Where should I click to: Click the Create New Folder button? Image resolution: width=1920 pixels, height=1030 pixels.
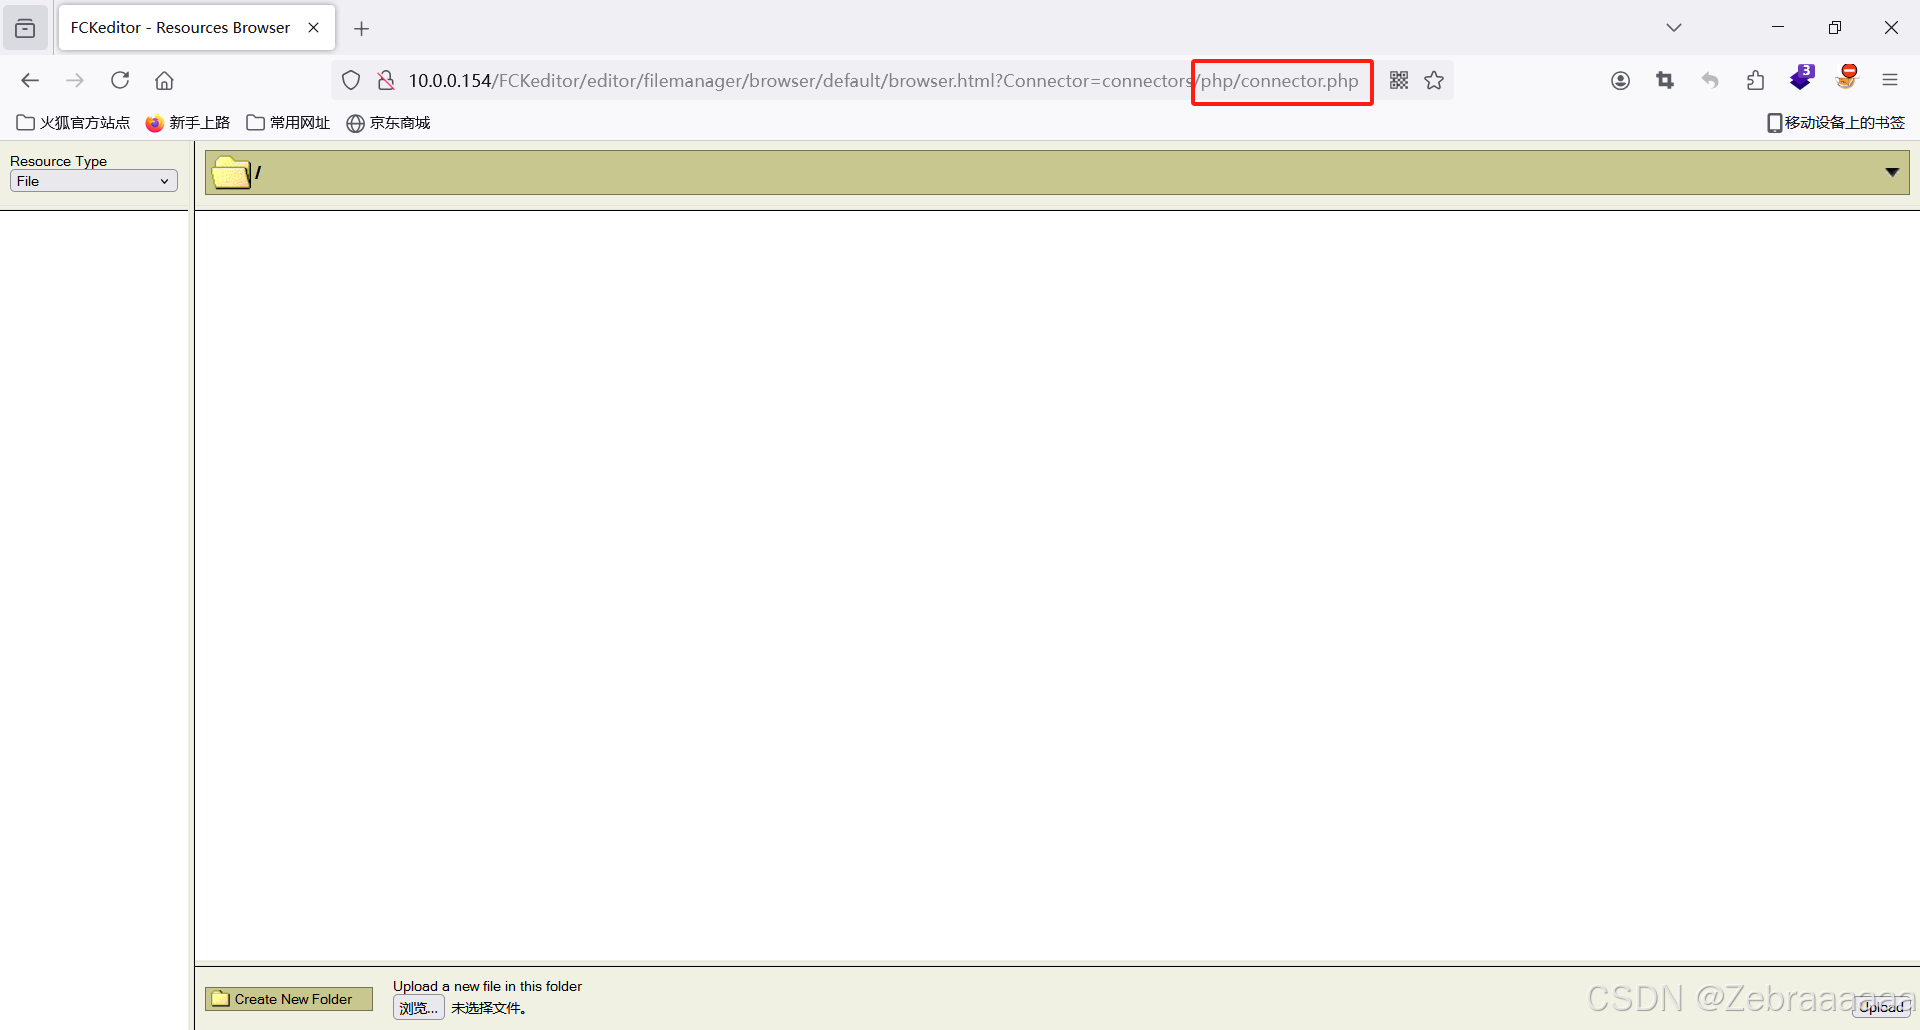[x=289, y=999]
